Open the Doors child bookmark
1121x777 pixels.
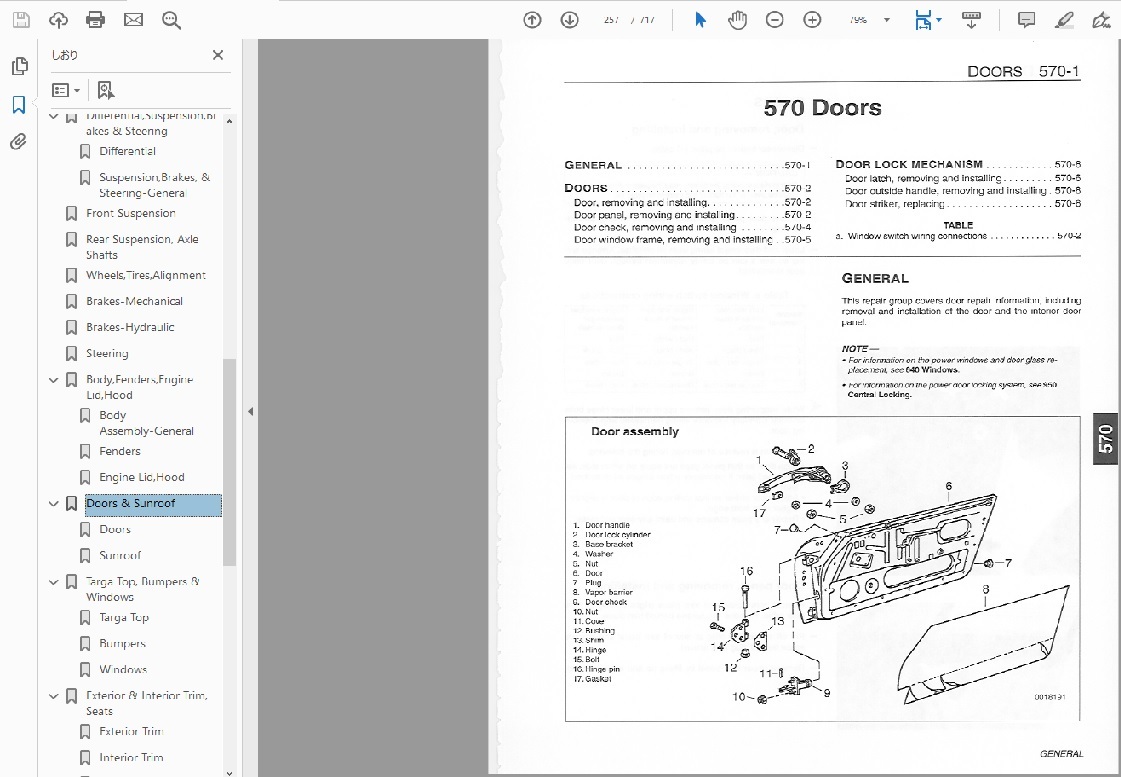tap(115, 529)
